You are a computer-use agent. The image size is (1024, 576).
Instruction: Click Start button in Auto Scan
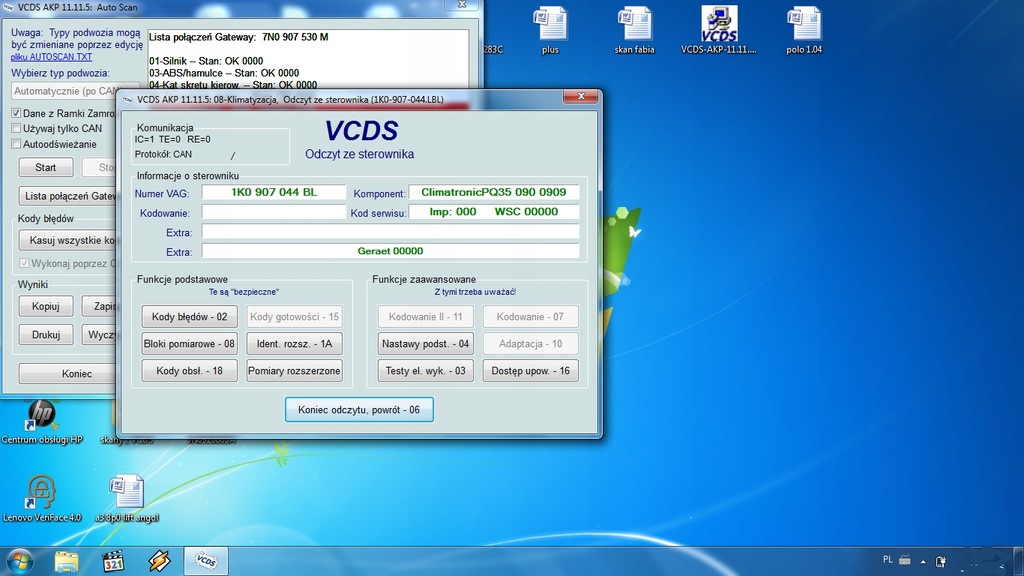click(x=46, y=167)
